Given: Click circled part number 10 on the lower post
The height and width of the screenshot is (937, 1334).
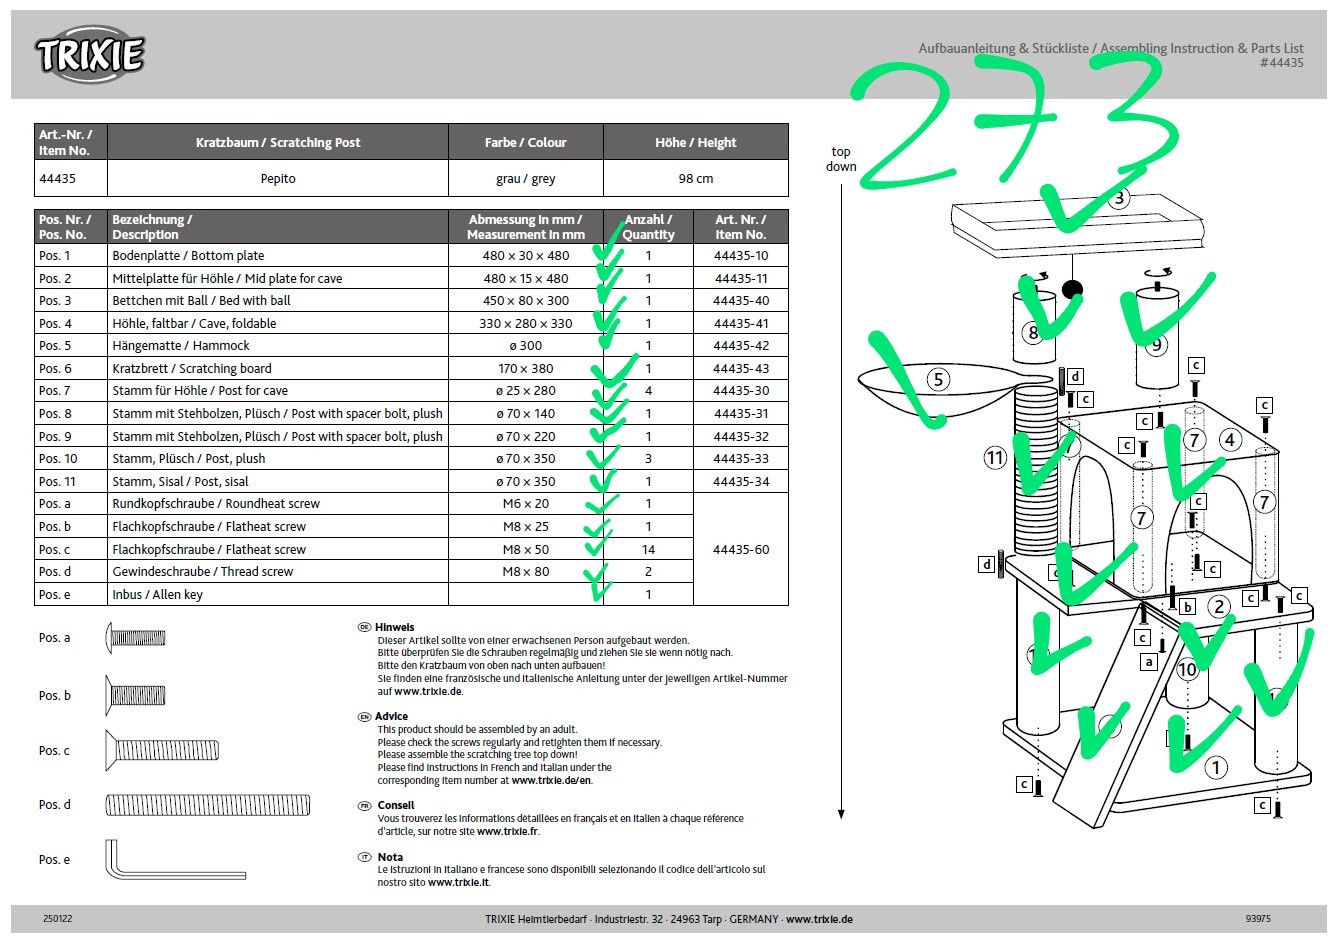Looking at the screenshot, I should coord(1187,669).
